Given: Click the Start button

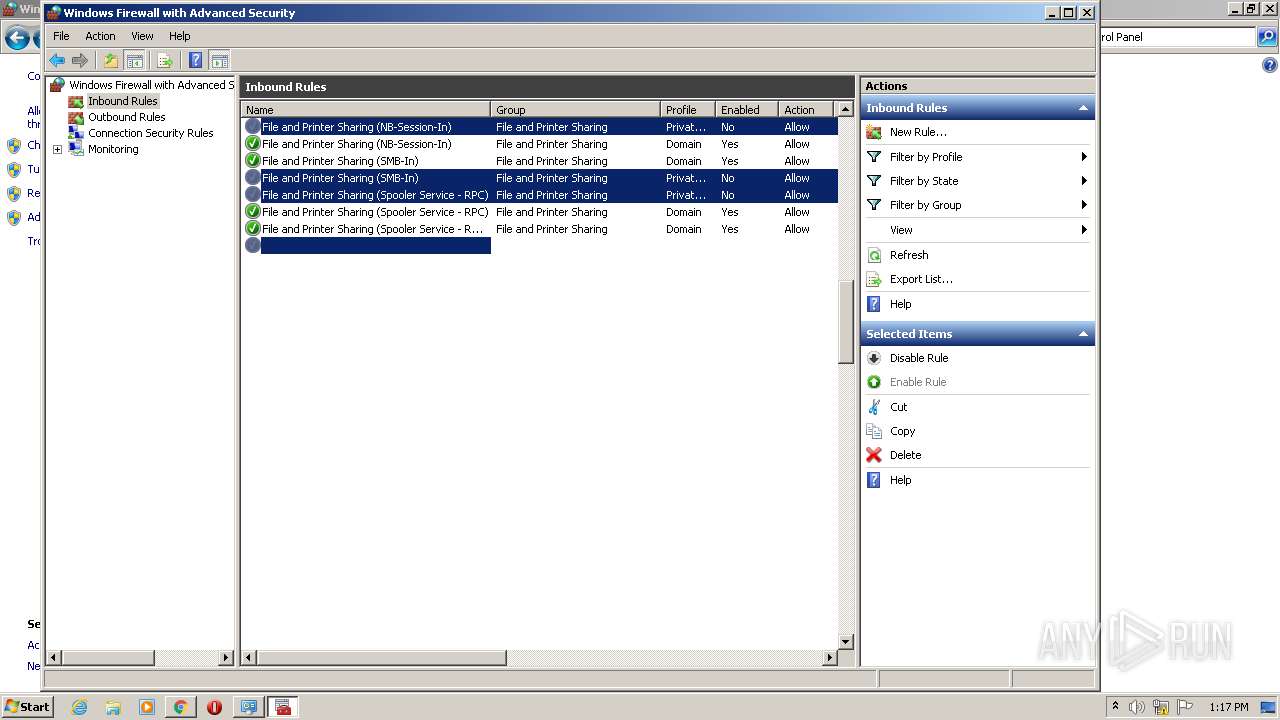Looking at the screenshot, I should tap(27, 707).
